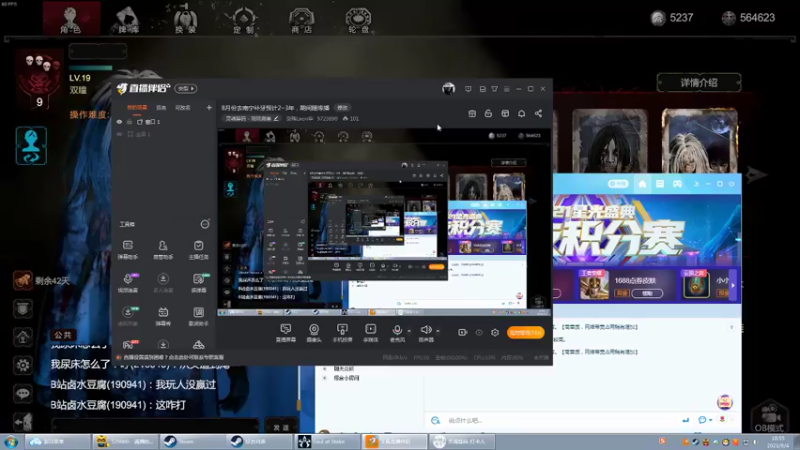Click the next character arrow on right
Screen dimensions: 800x450
756,174
